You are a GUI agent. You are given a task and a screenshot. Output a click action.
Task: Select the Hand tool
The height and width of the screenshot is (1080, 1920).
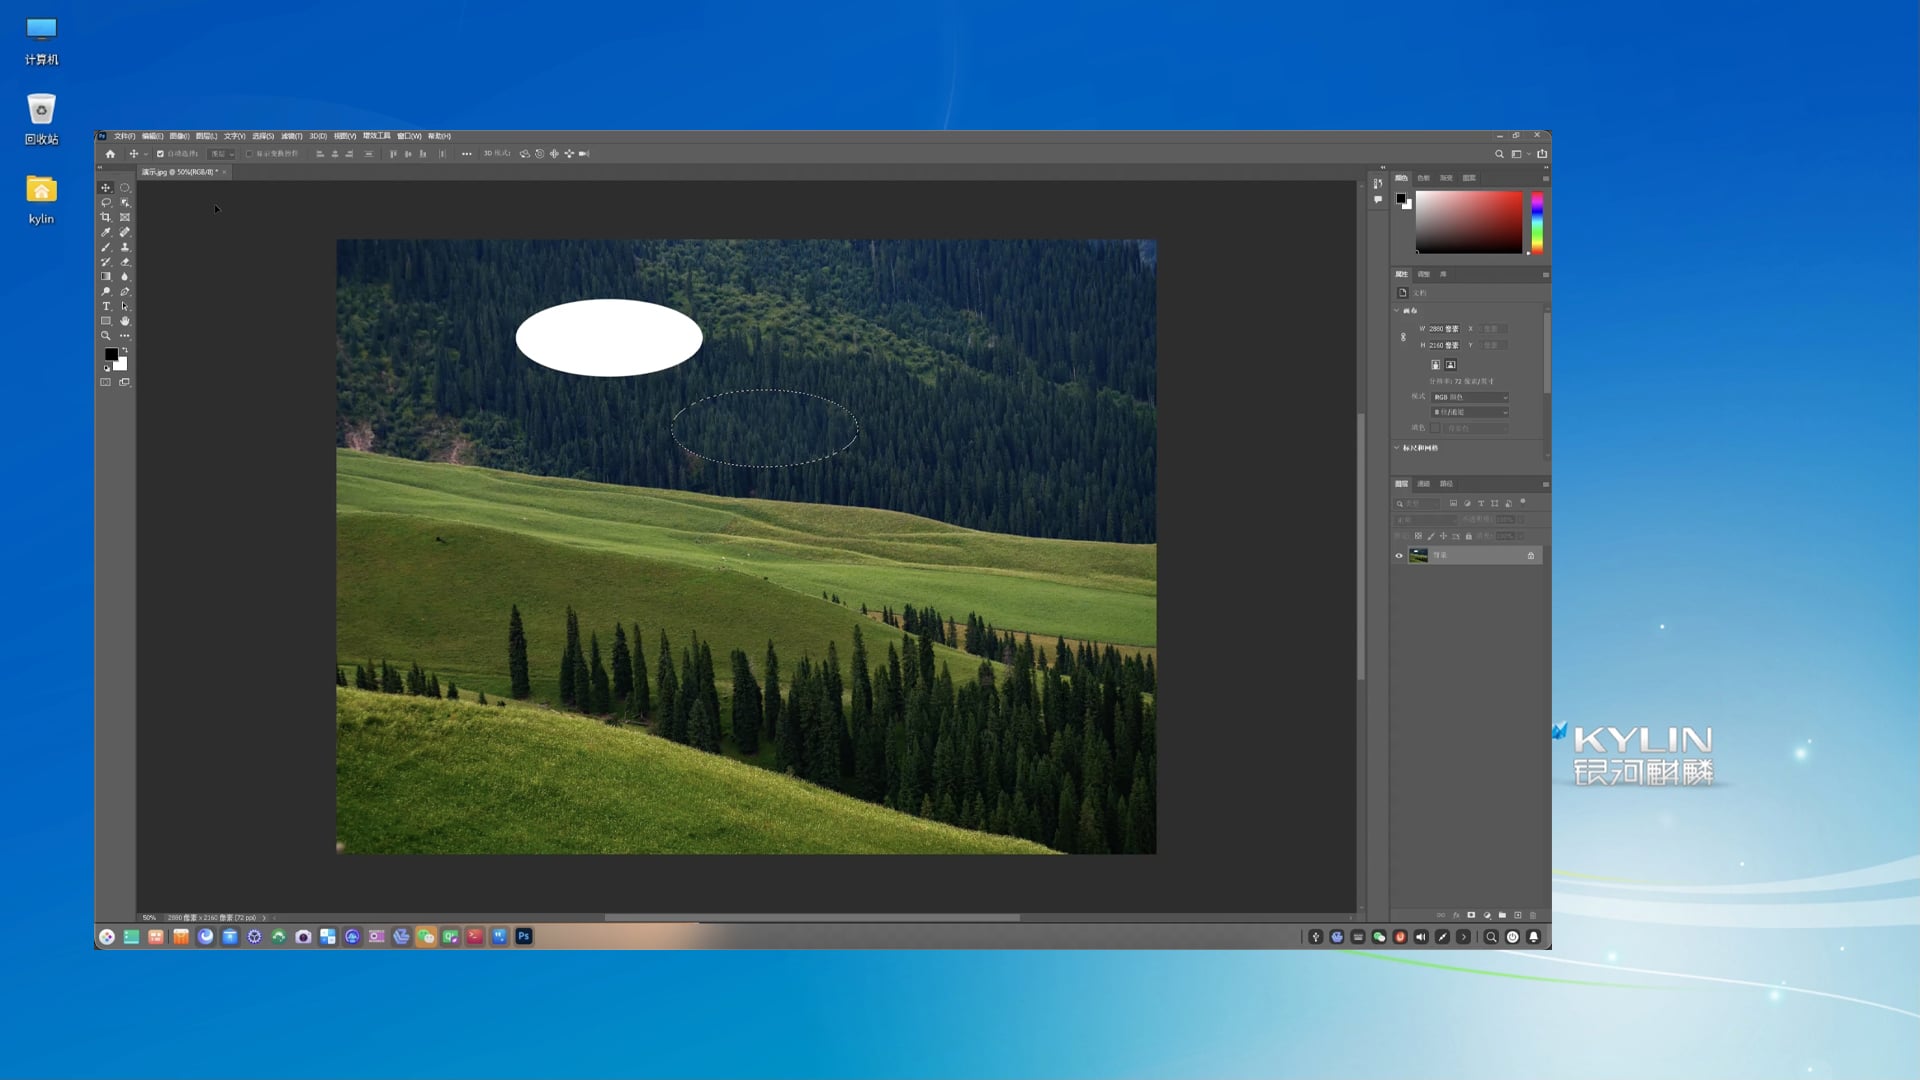(125, 321)
